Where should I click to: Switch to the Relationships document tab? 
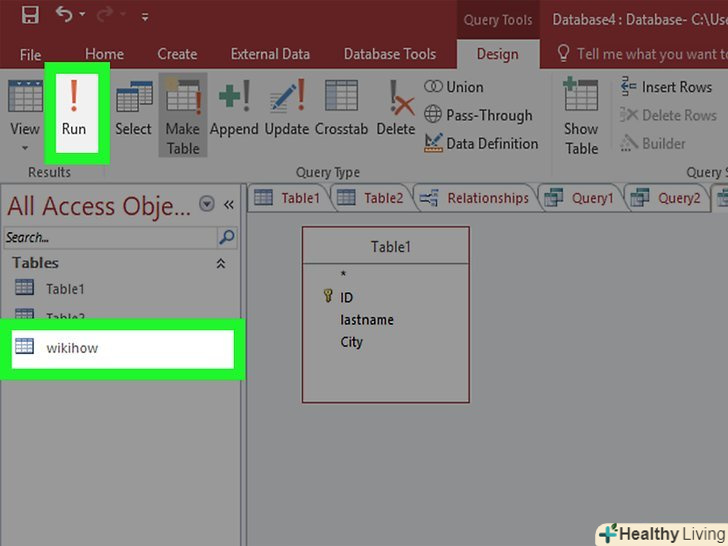[474, 198]
